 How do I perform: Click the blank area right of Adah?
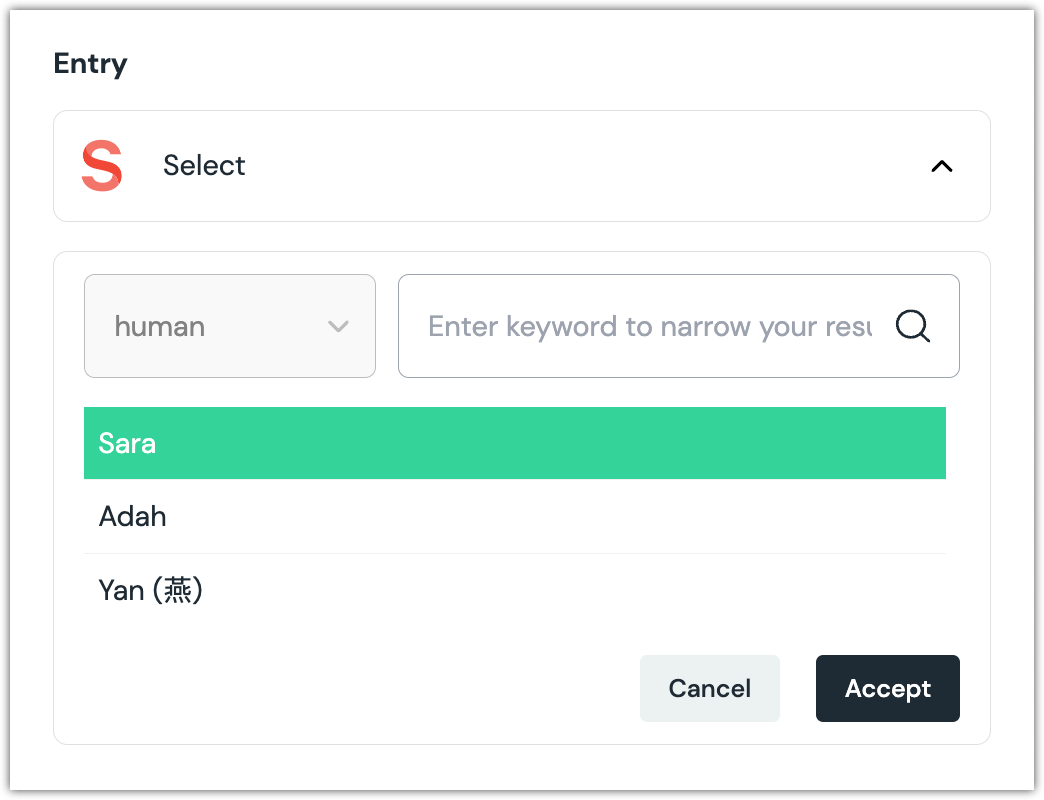[550, 517]
